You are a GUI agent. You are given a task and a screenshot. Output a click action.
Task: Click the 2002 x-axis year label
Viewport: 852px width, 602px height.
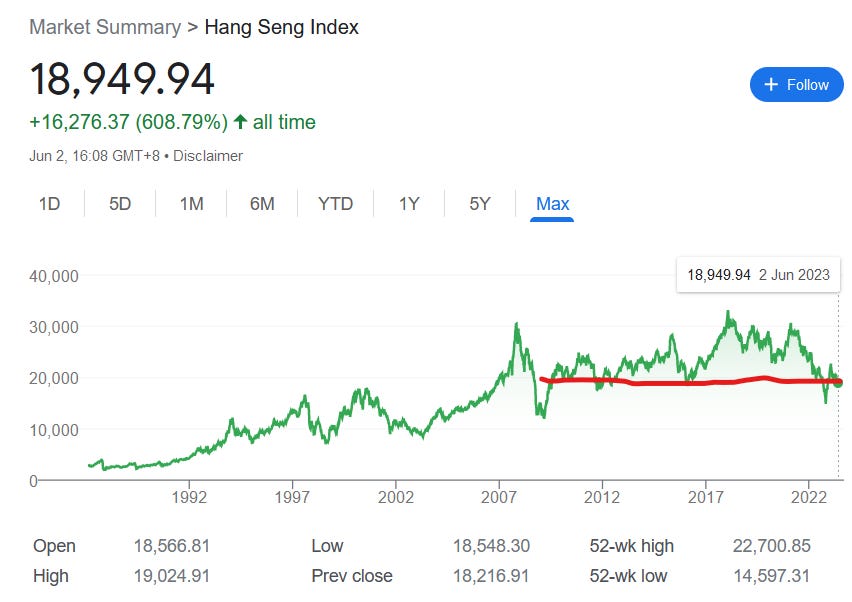point(396,497)
